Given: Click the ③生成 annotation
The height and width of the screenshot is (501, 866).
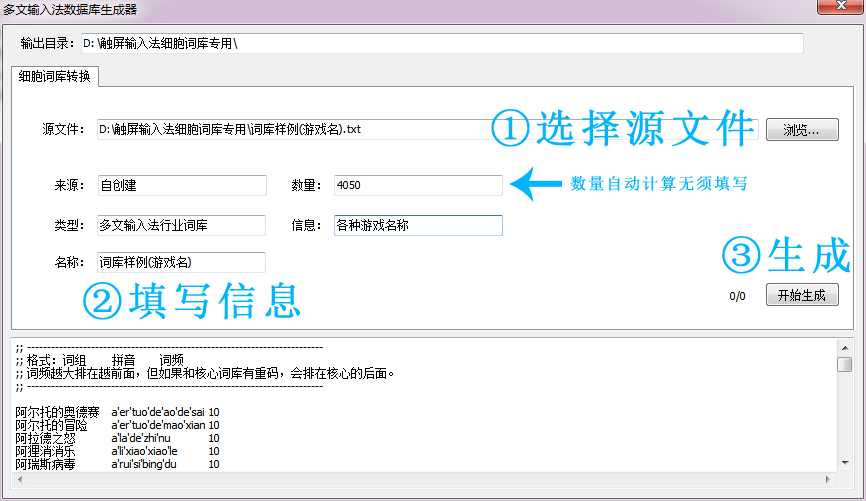Looking at the screenshot, I should (x=785, y=254).
